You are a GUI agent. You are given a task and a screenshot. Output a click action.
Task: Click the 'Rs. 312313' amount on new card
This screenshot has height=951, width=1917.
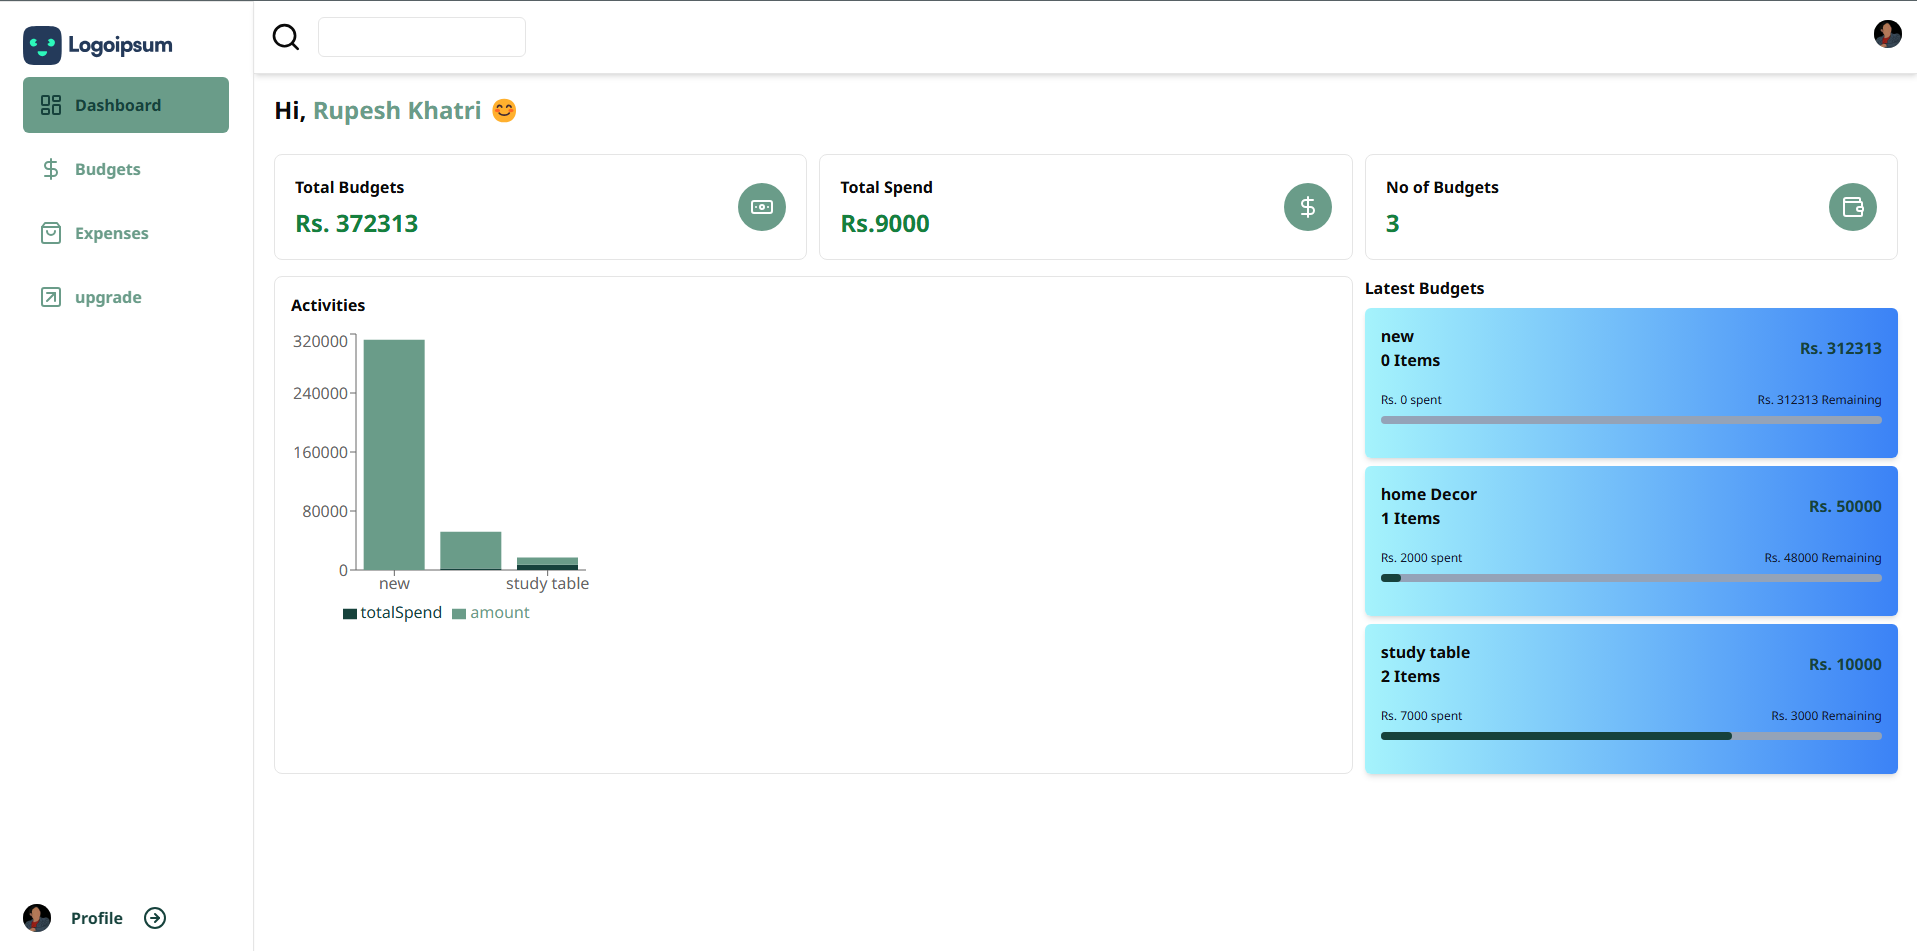(1840, 348)
